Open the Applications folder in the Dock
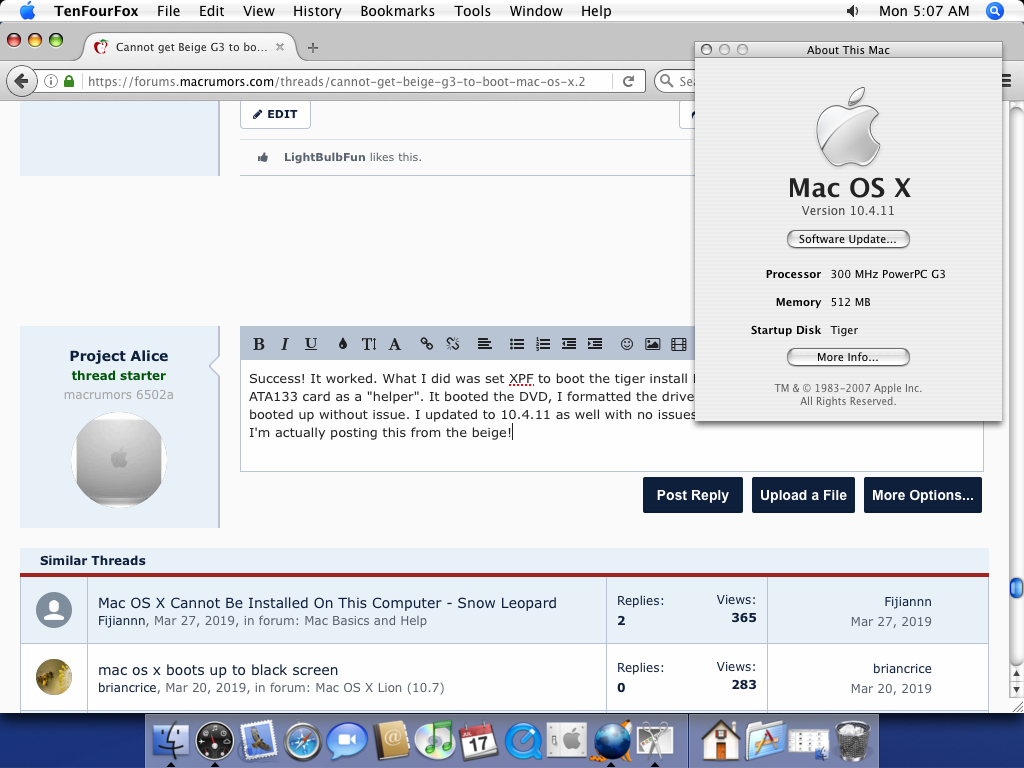The image size is (1024, 768). pyautogui.click(x=765, y=741)
